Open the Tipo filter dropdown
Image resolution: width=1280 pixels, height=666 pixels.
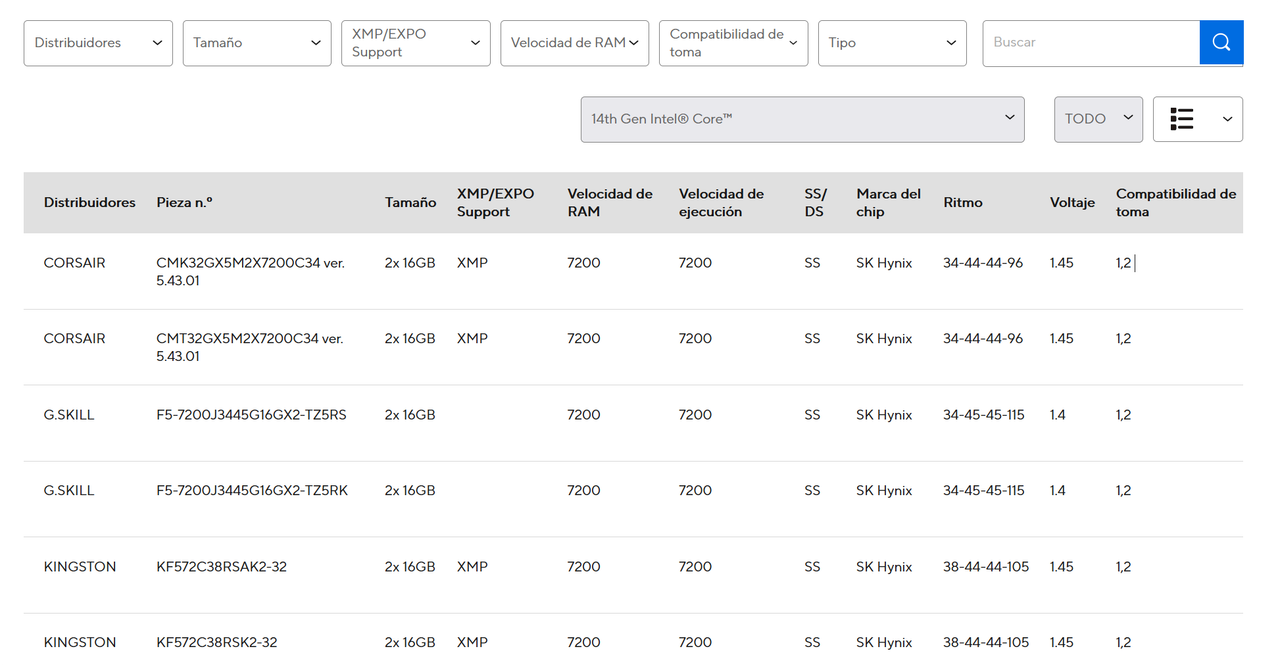pyautogui.click(x=892, y=43)
